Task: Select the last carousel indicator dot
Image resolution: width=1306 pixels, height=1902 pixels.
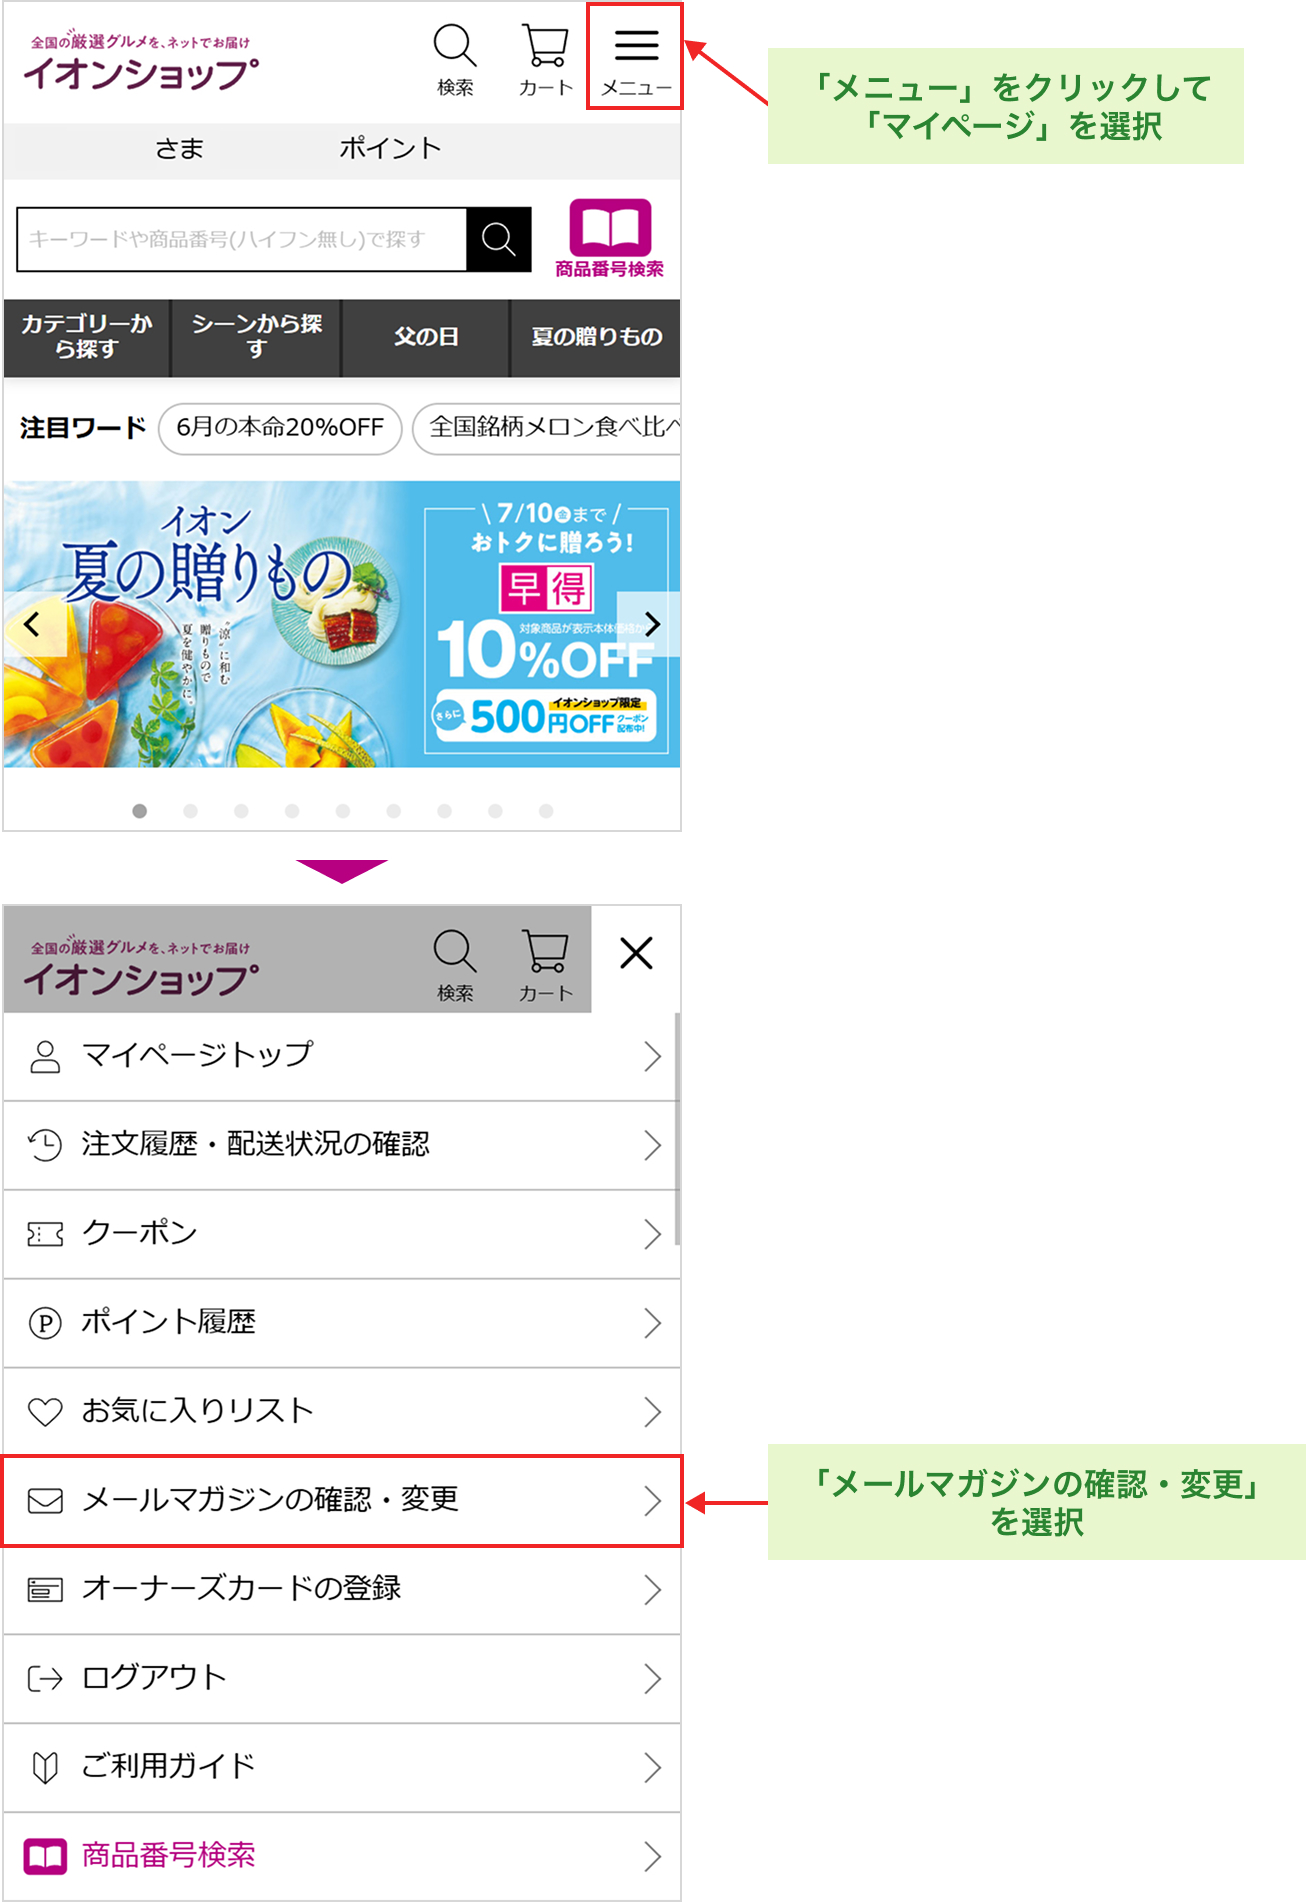Action: [546, 811]
